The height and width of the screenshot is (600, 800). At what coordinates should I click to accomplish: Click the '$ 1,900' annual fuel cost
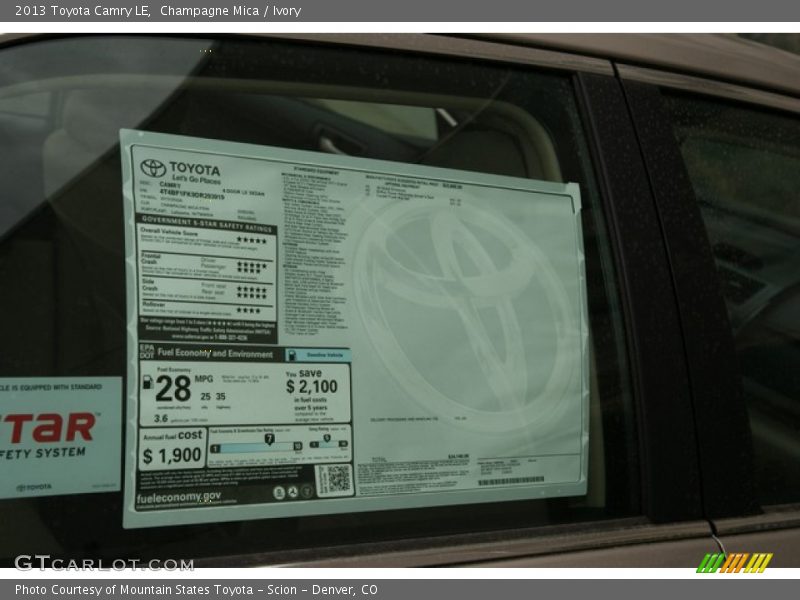pos(172,456)
